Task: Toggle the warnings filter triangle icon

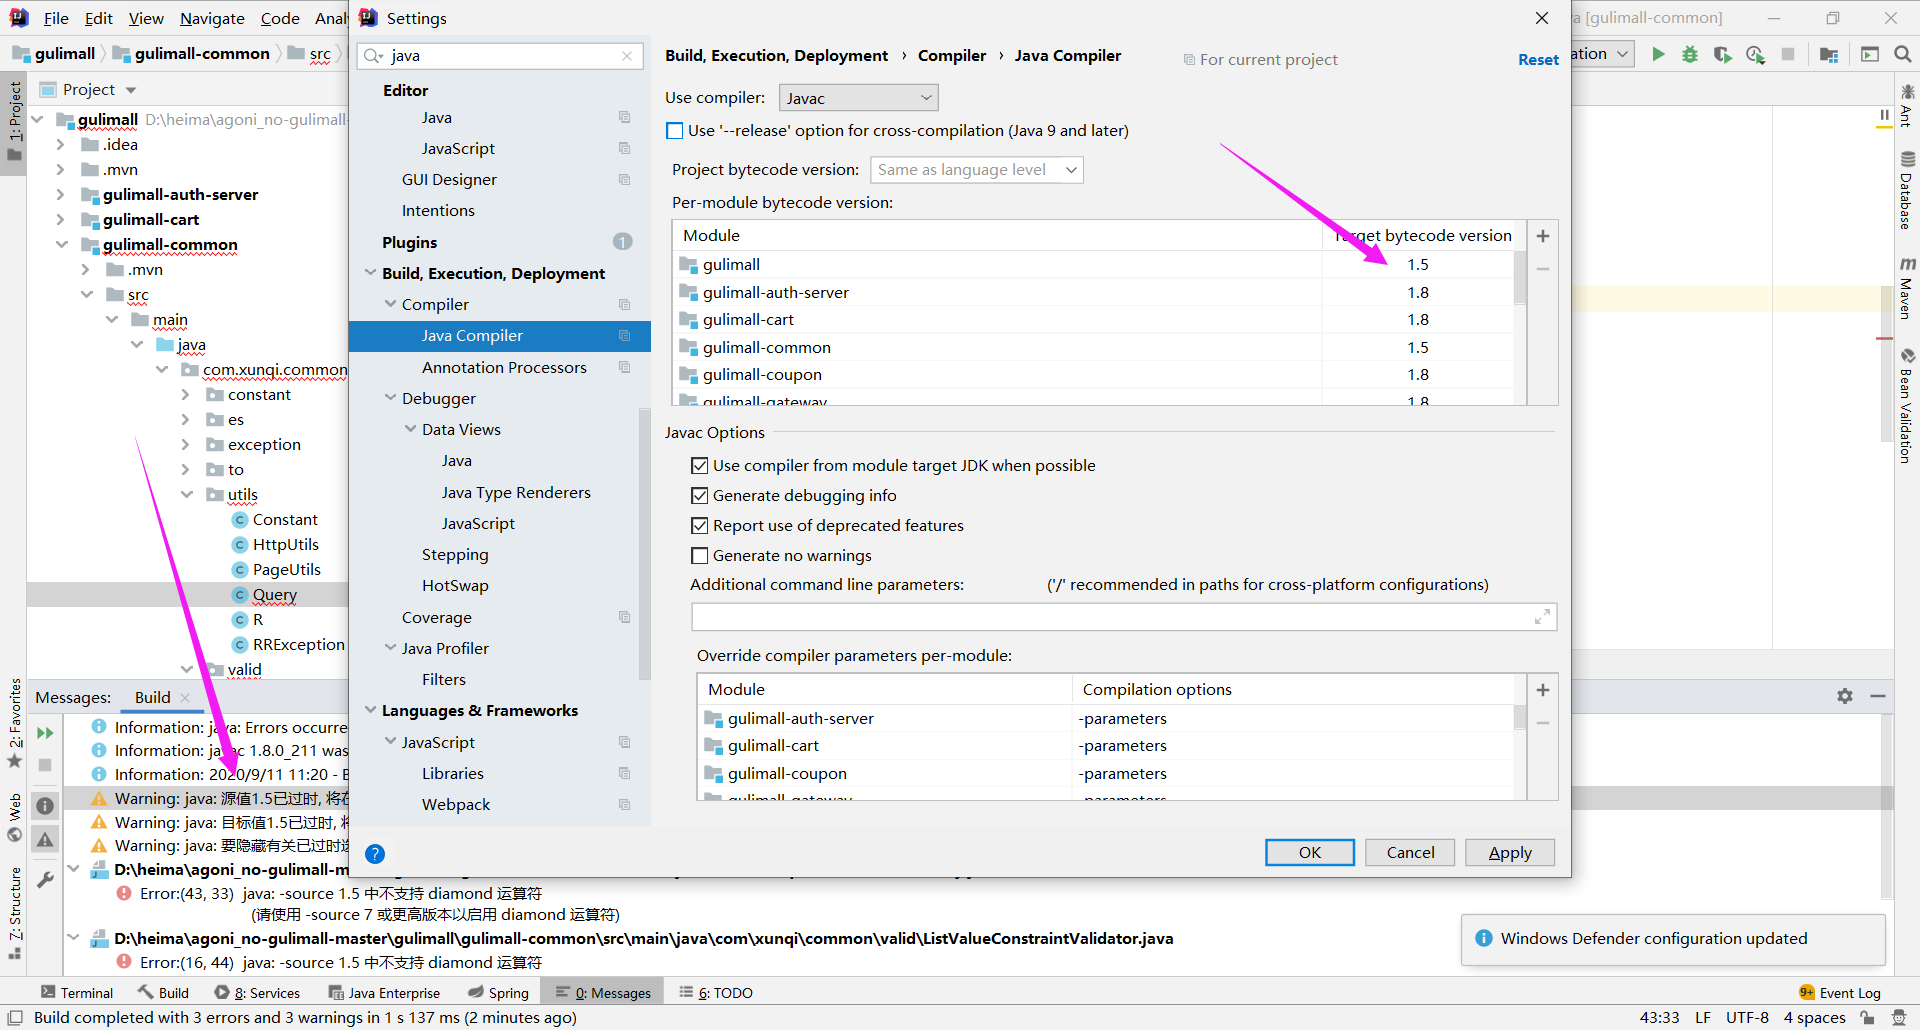Action: pos(45,840)
